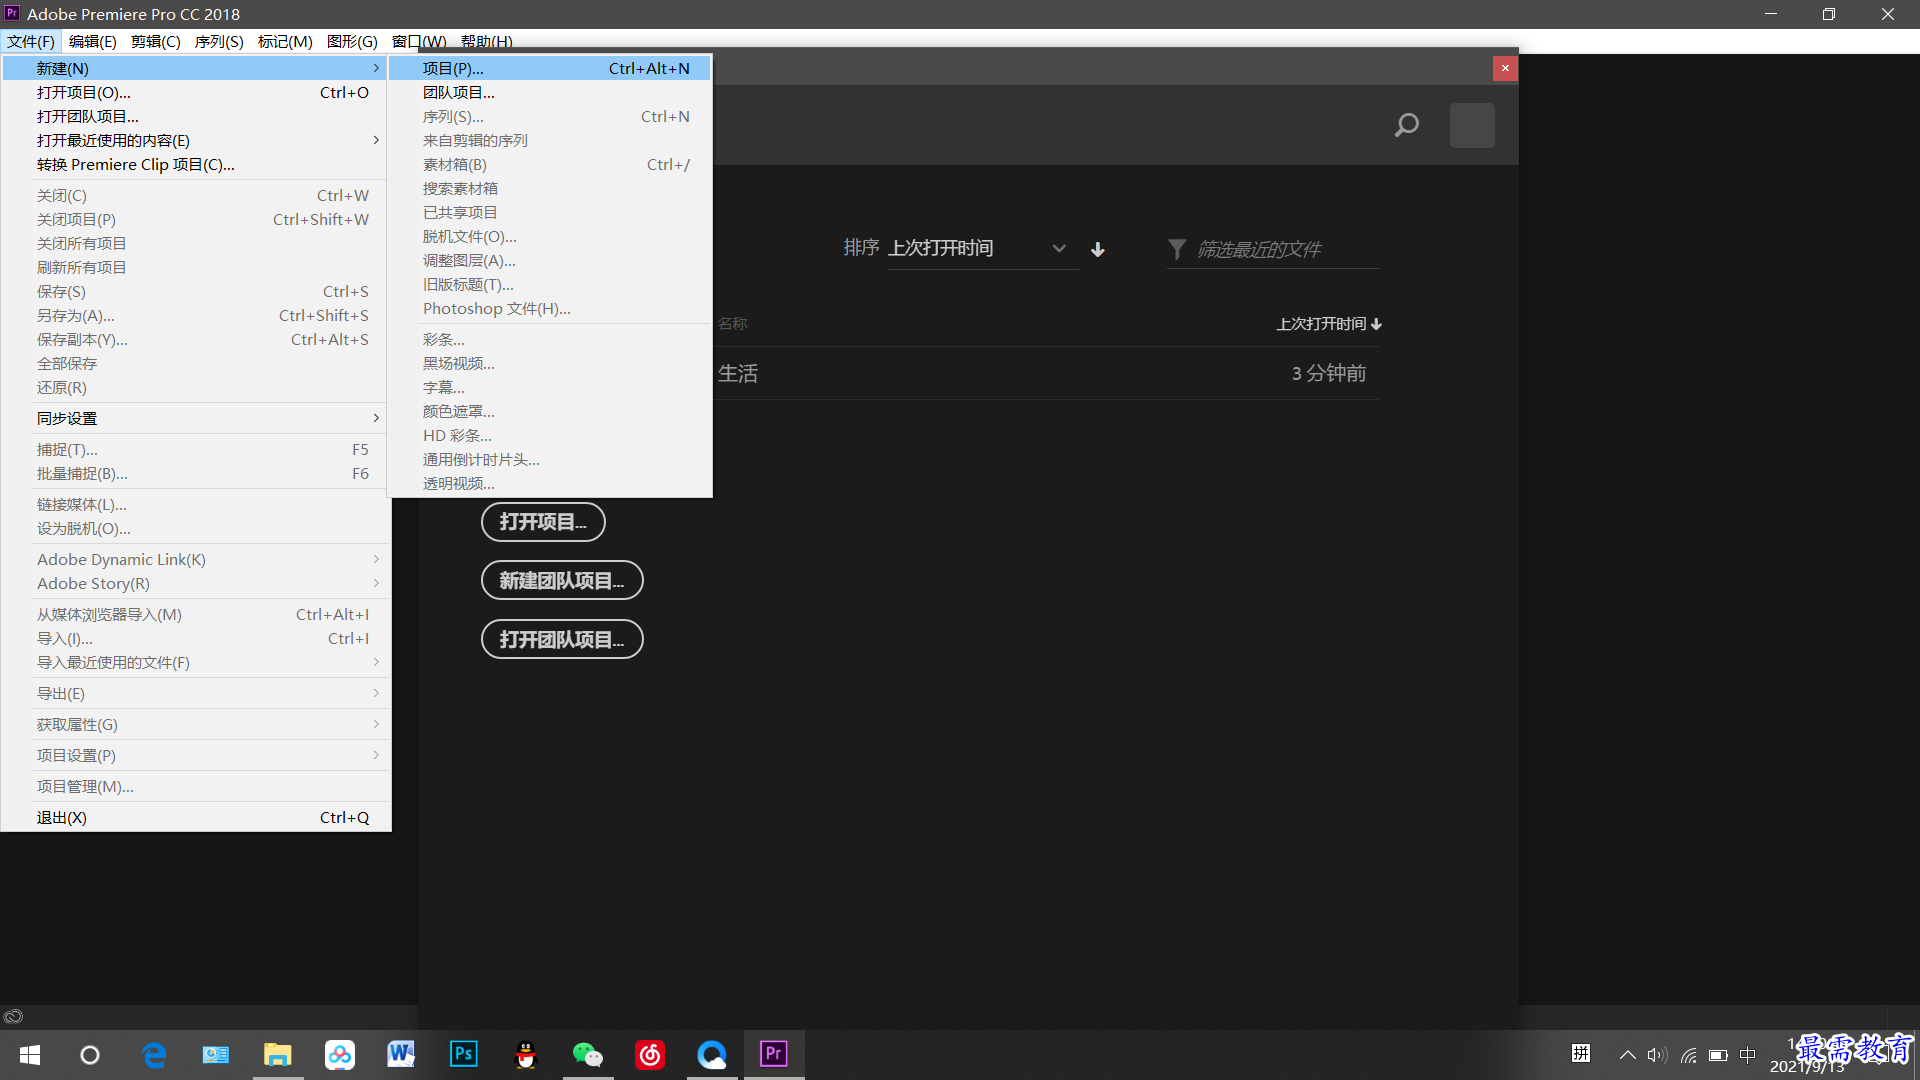Expand 项目设置(P) submenu
The height and width of the screenshot is (1080, 1920).
(x=196, y=755)
